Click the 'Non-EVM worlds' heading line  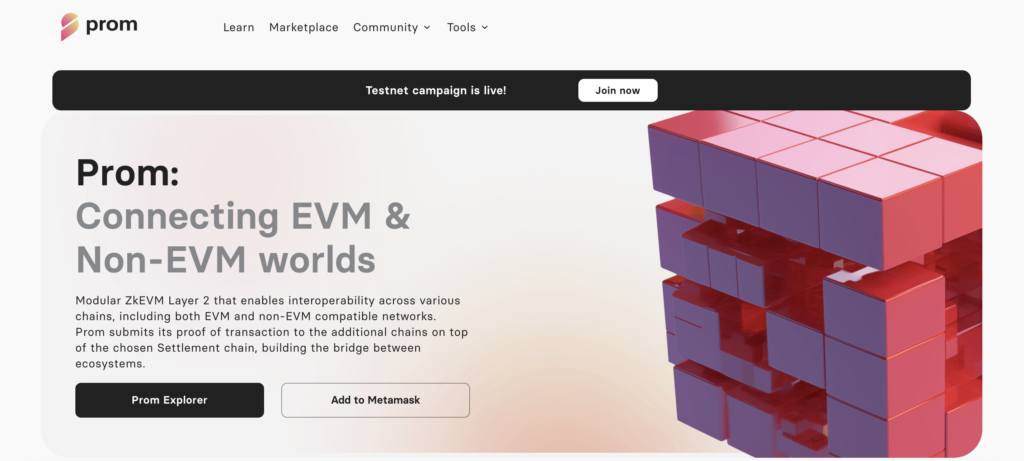click(226, 260)
